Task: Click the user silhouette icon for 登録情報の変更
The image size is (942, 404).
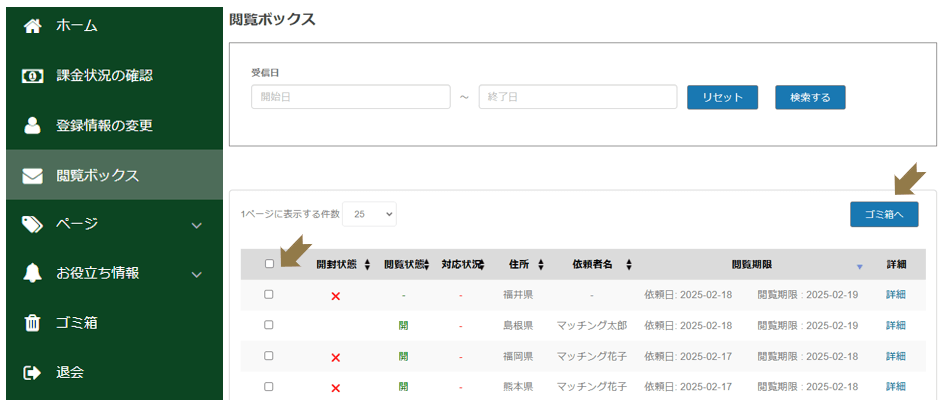Action: [32, 125]
